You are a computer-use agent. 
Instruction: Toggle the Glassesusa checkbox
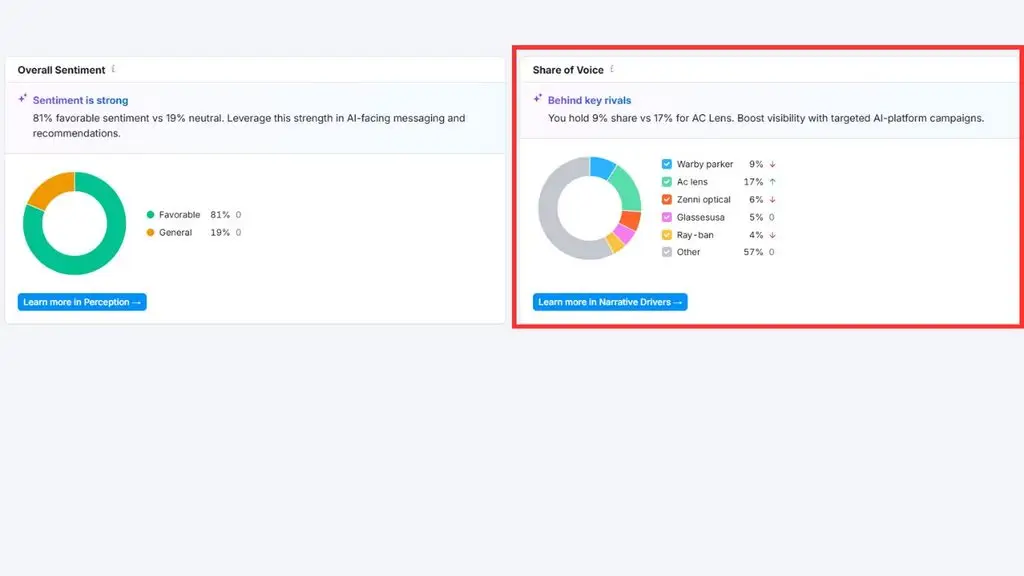click(x=666, y=217)
